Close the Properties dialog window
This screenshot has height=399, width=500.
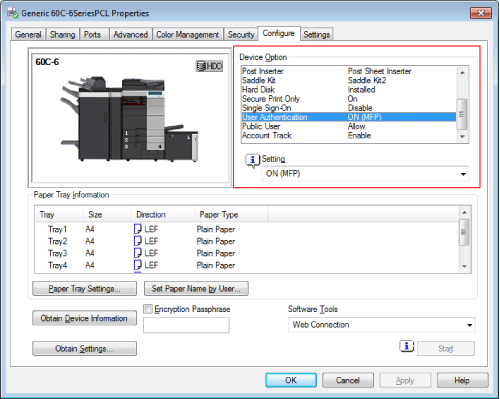pyautogui.click(x=481, y=13)
